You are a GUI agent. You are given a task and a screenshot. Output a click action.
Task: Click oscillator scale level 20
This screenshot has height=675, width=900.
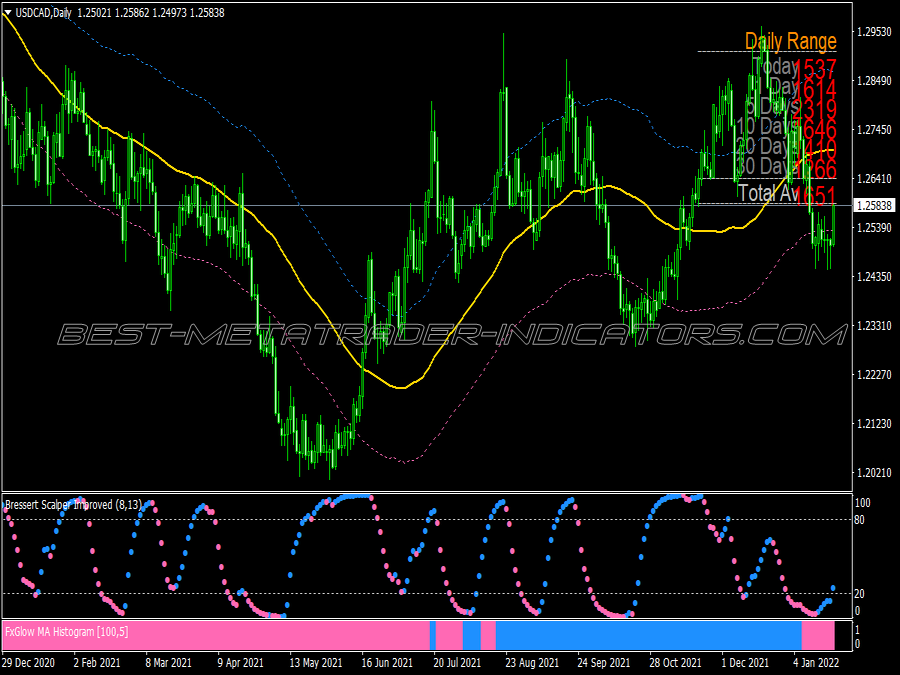(x=860, y=593)
